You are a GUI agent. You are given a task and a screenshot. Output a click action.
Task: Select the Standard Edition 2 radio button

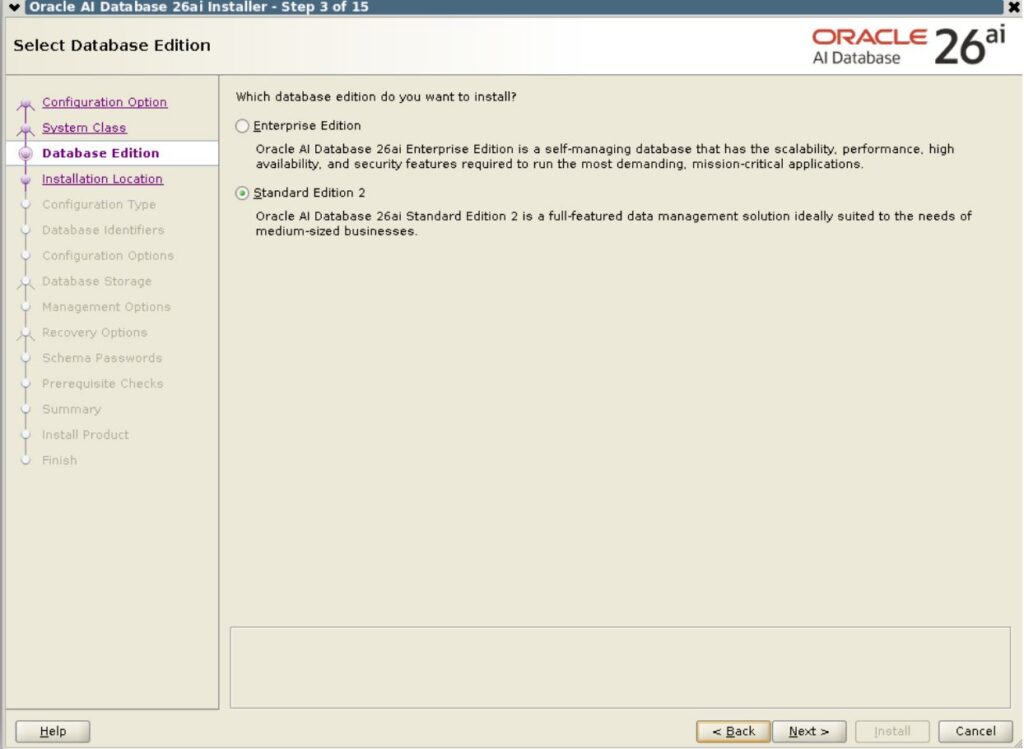242,193
